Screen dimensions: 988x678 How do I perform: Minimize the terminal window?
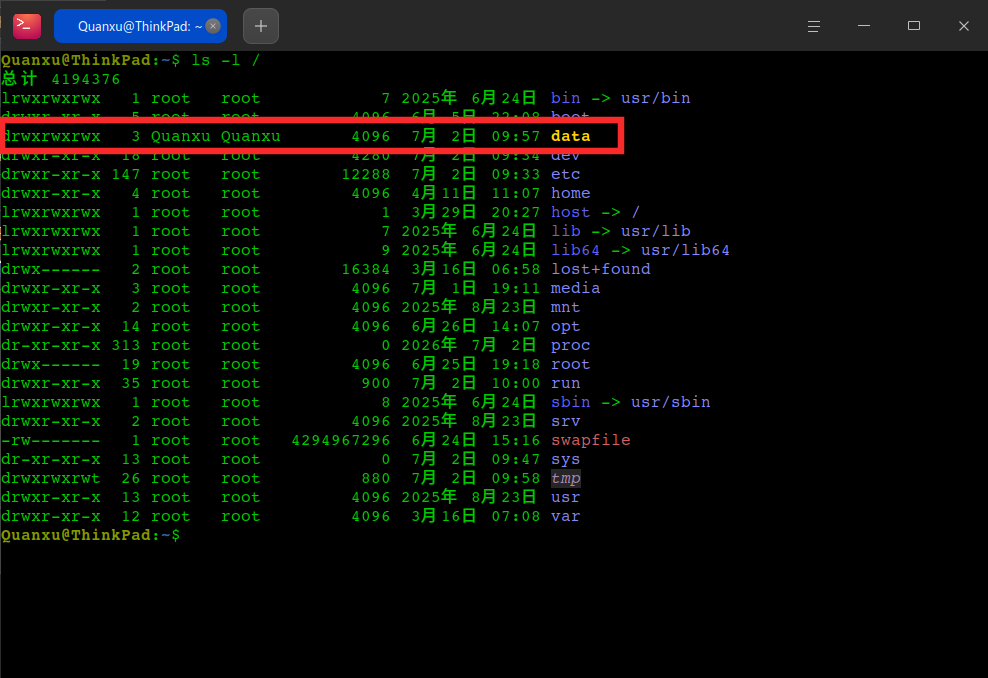point(864,26)
